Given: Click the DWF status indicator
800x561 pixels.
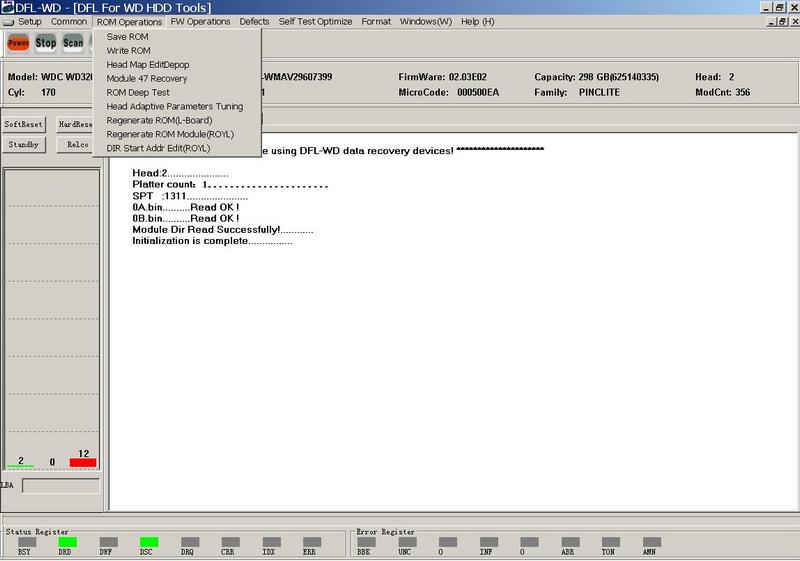Looking at the screenshot, I should pyautogui.click(x=108, y=542).
